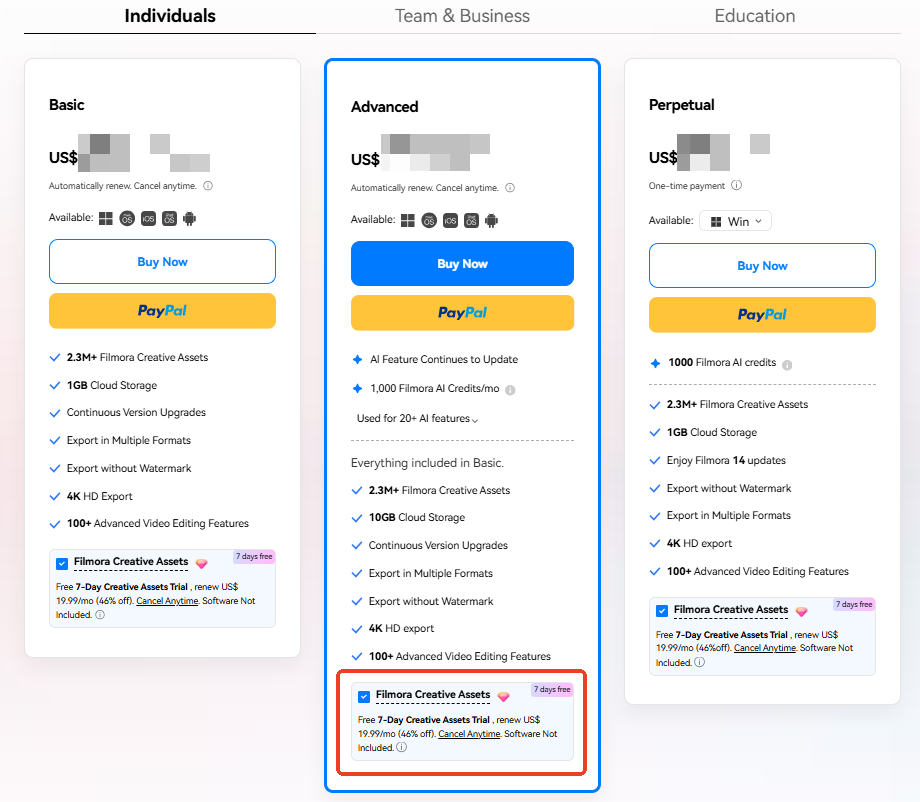The width and height of the screenshot is (920, 802).
Task: Click the macOS icon in the Basic plan
Action: [x=127, y=218]
